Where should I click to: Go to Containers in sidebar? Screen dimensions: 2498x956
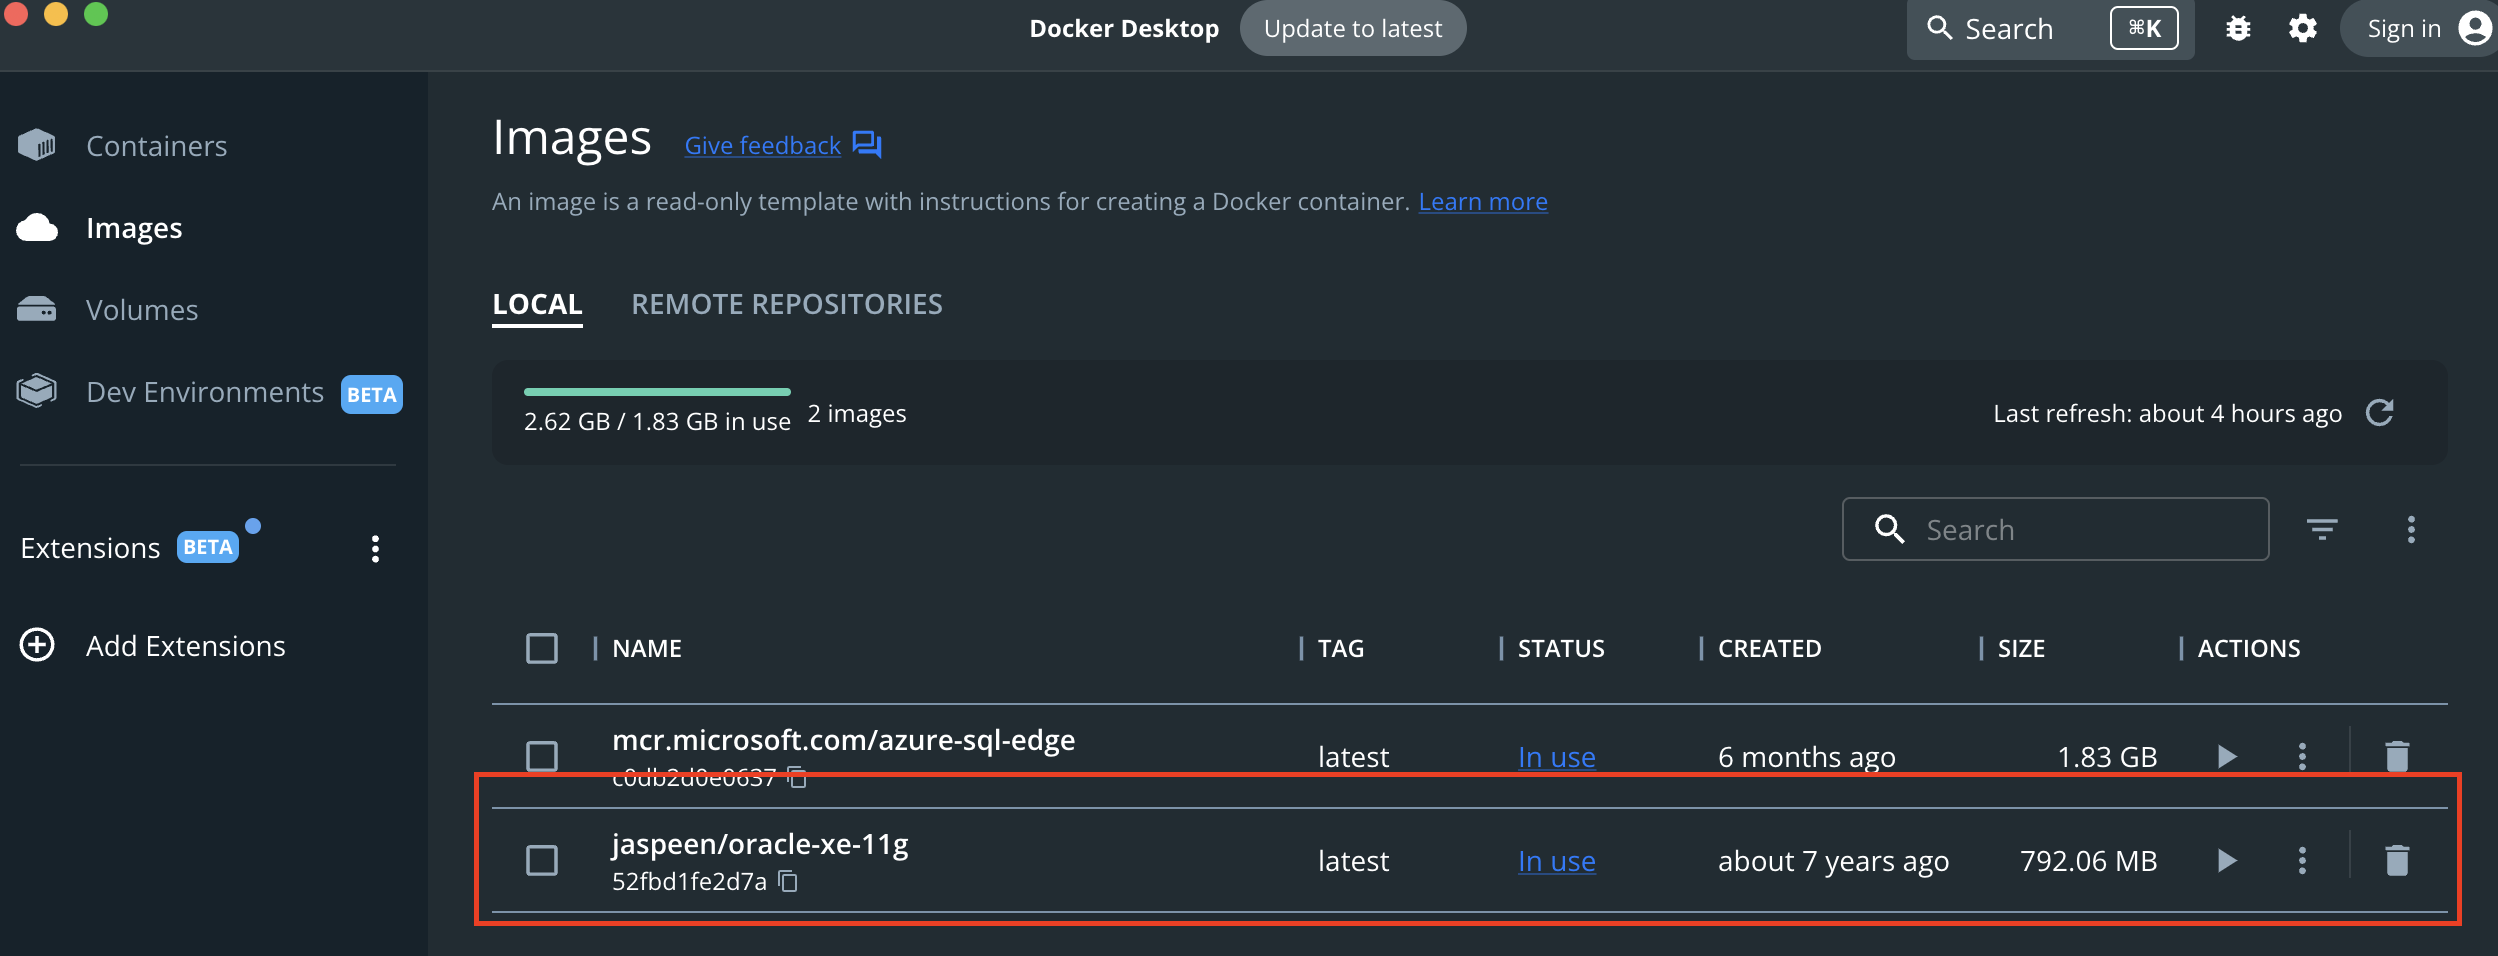click(157, 146)
